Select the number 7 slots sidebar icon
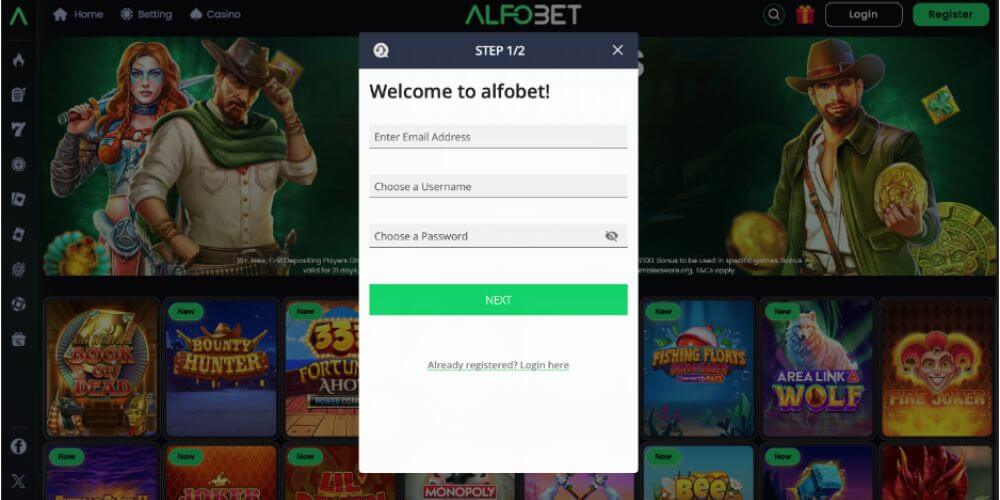Image resolution: width=1000 pixels, height=500 pixels. pyautogui.click(x=18, y=129)
